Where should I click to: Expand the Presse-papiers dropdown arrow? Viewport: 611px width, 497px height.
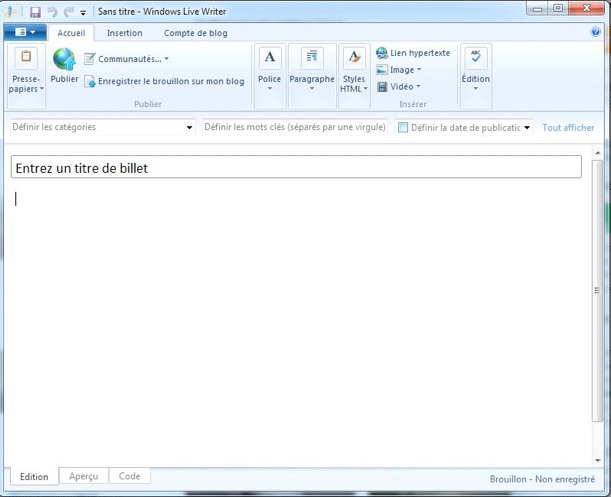(42, 89)
